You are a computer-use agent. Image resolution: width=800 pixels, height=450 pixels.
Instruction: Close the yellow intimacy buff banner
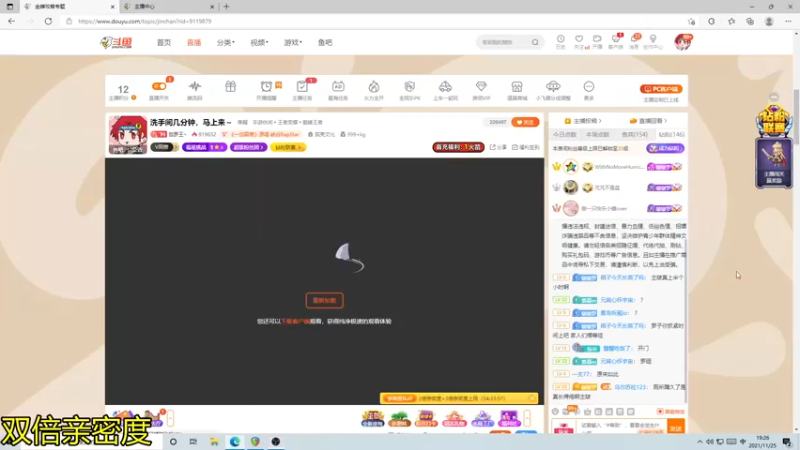tap(532, 398)
